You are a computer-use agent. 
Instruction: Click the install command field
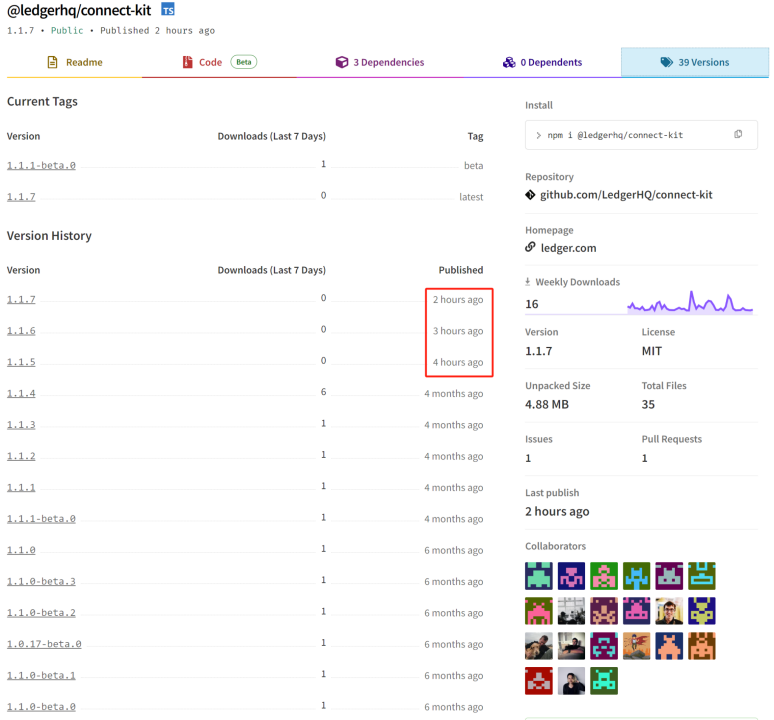point(641,135)
